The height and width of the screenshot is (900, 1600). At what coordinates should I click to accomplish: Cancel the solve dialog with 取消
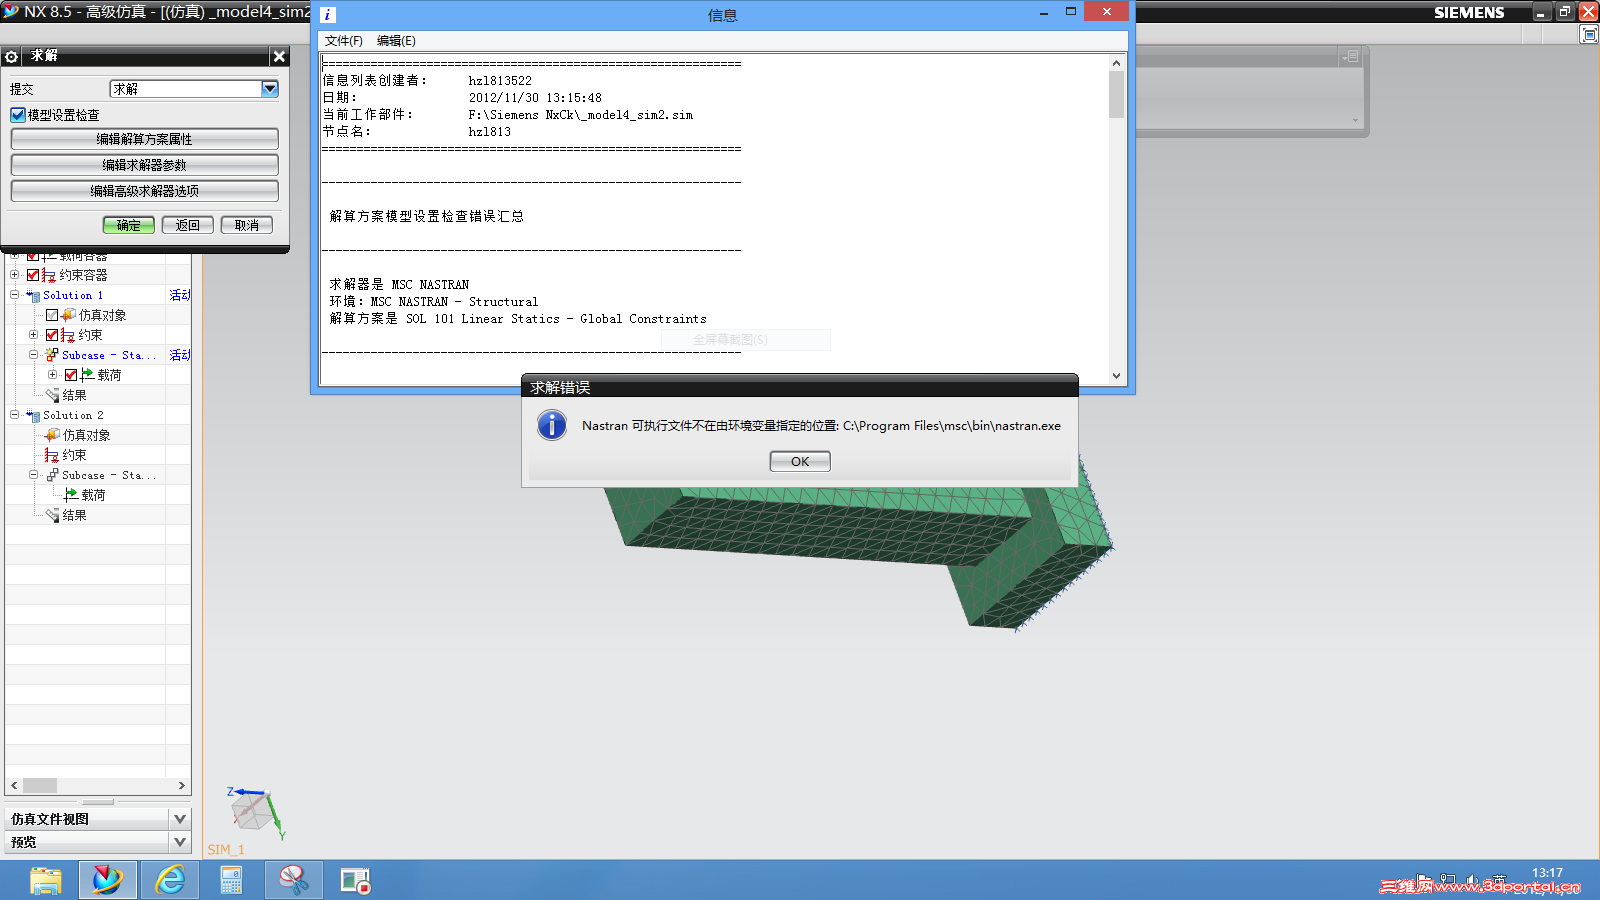coord(247,225)
